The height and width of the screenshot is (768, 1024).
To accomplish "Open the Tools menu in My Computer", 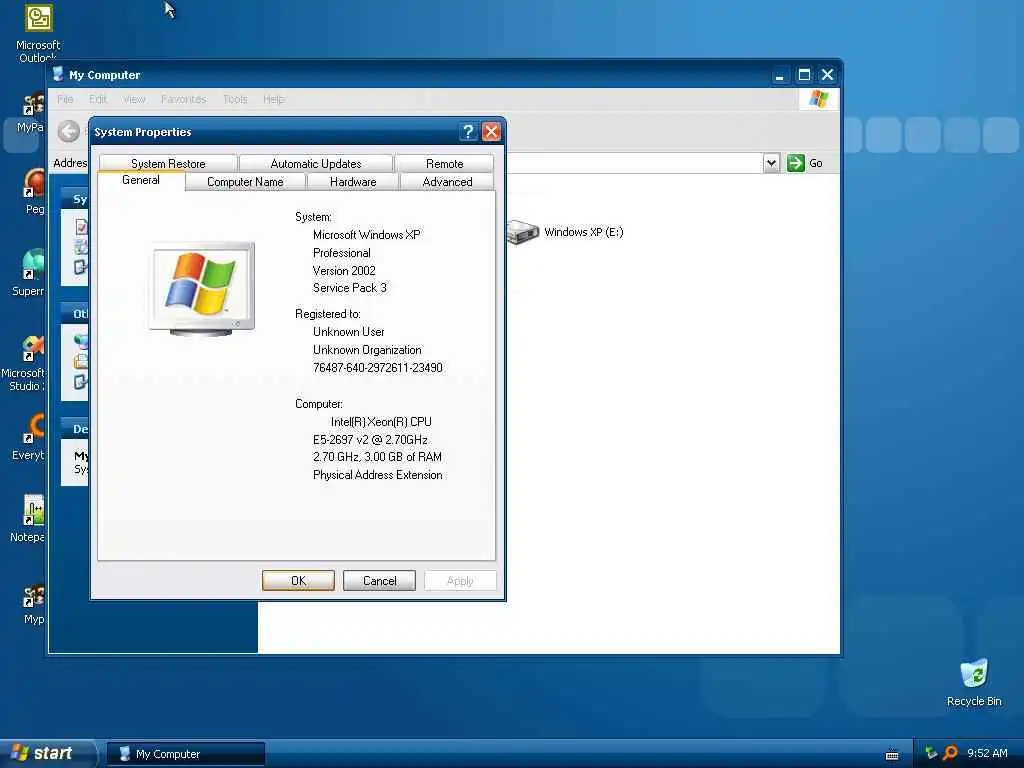I will [x=235, y=99].
